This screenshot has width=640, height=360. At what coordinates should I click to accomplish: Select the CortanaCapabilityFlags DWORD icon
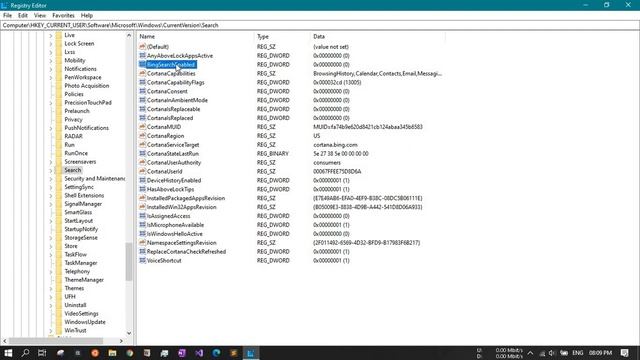142,82
